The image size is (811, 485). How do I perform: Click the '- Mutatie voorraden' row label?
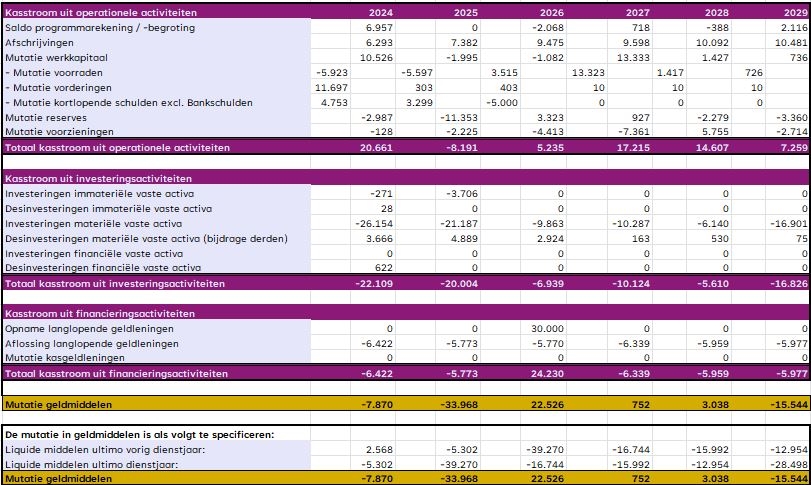tap(52, 72)
